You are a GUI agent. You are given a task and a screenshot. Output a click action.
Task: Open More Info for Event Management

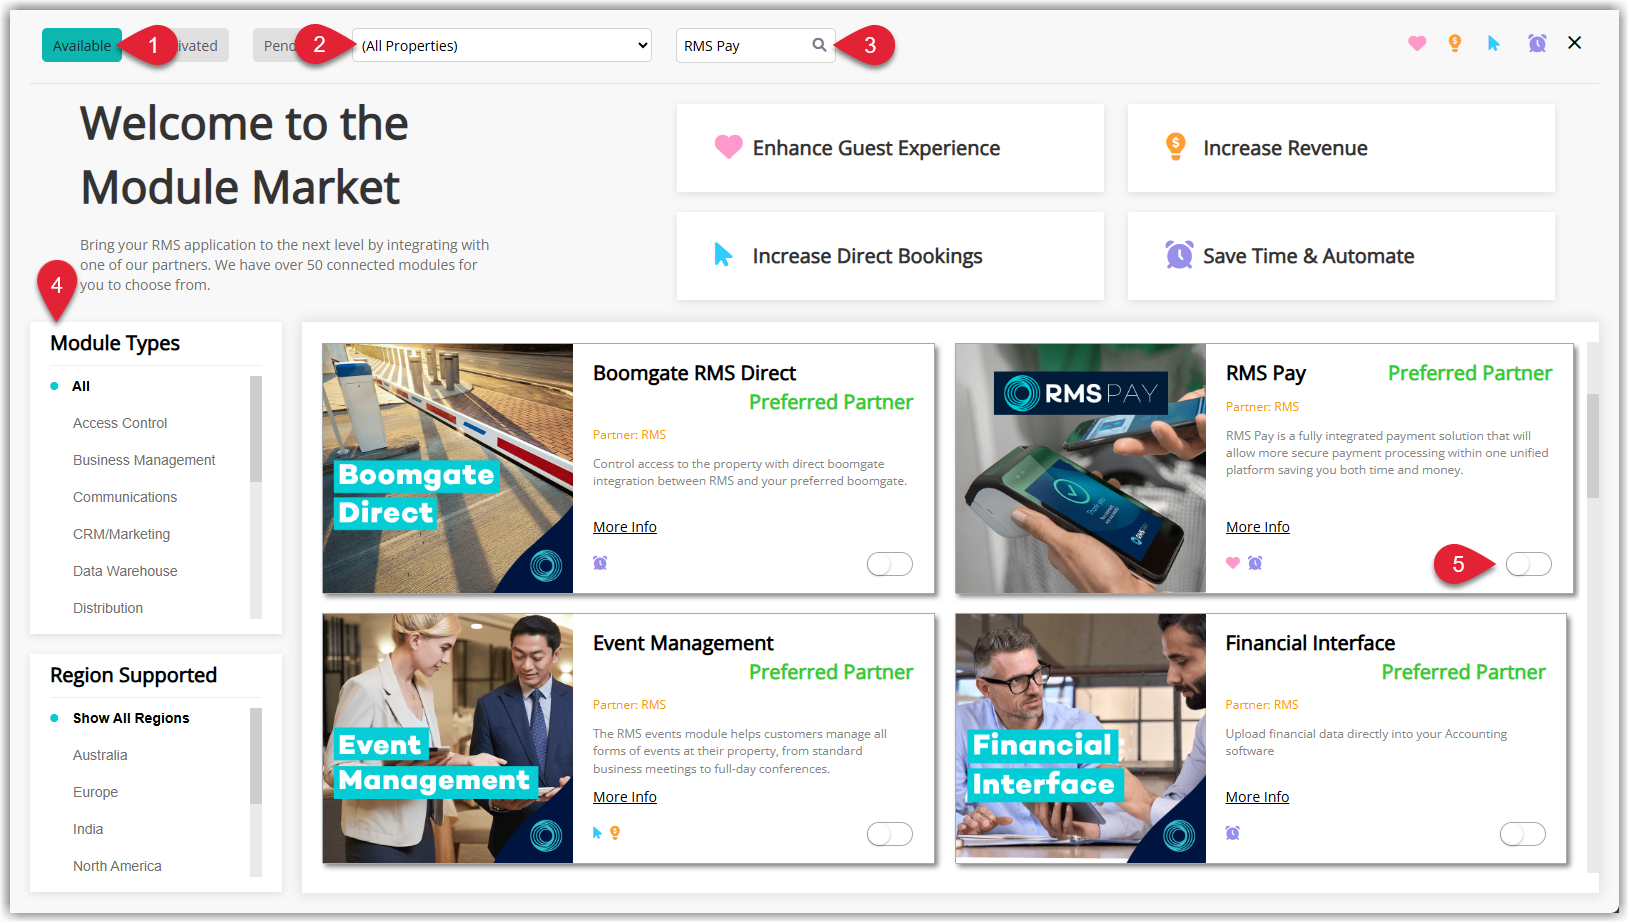[x=625, y=797]
